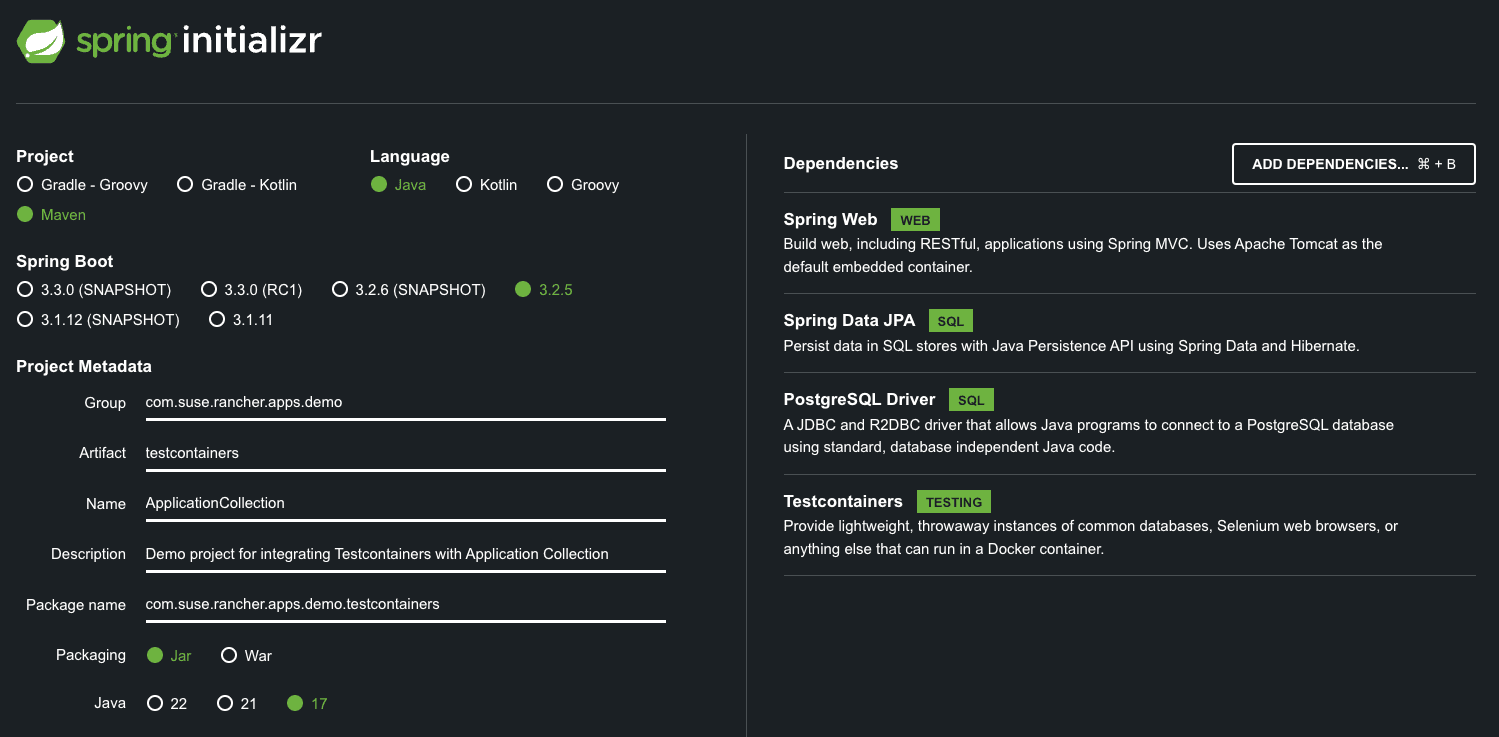
Task: Select Java version 21
Action: [x=225, y=704]
